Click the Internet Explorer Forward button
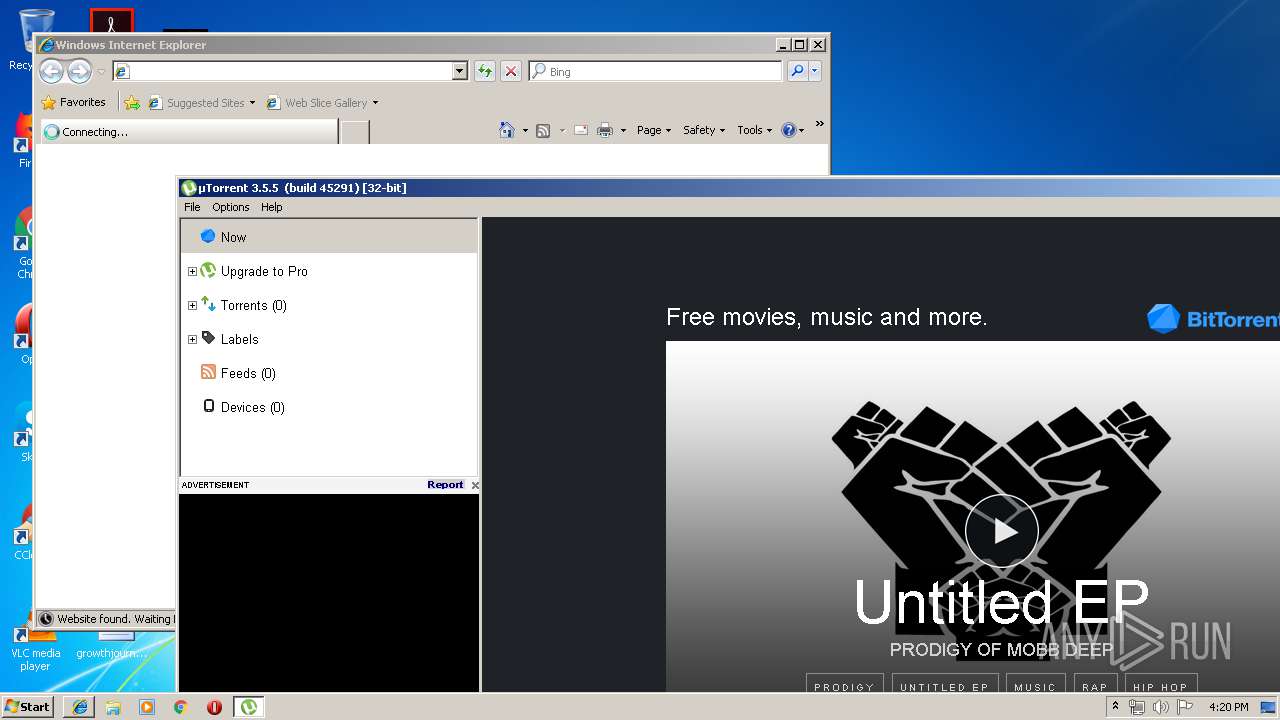Screen dimensions: 1280x720 pos(79,71)
